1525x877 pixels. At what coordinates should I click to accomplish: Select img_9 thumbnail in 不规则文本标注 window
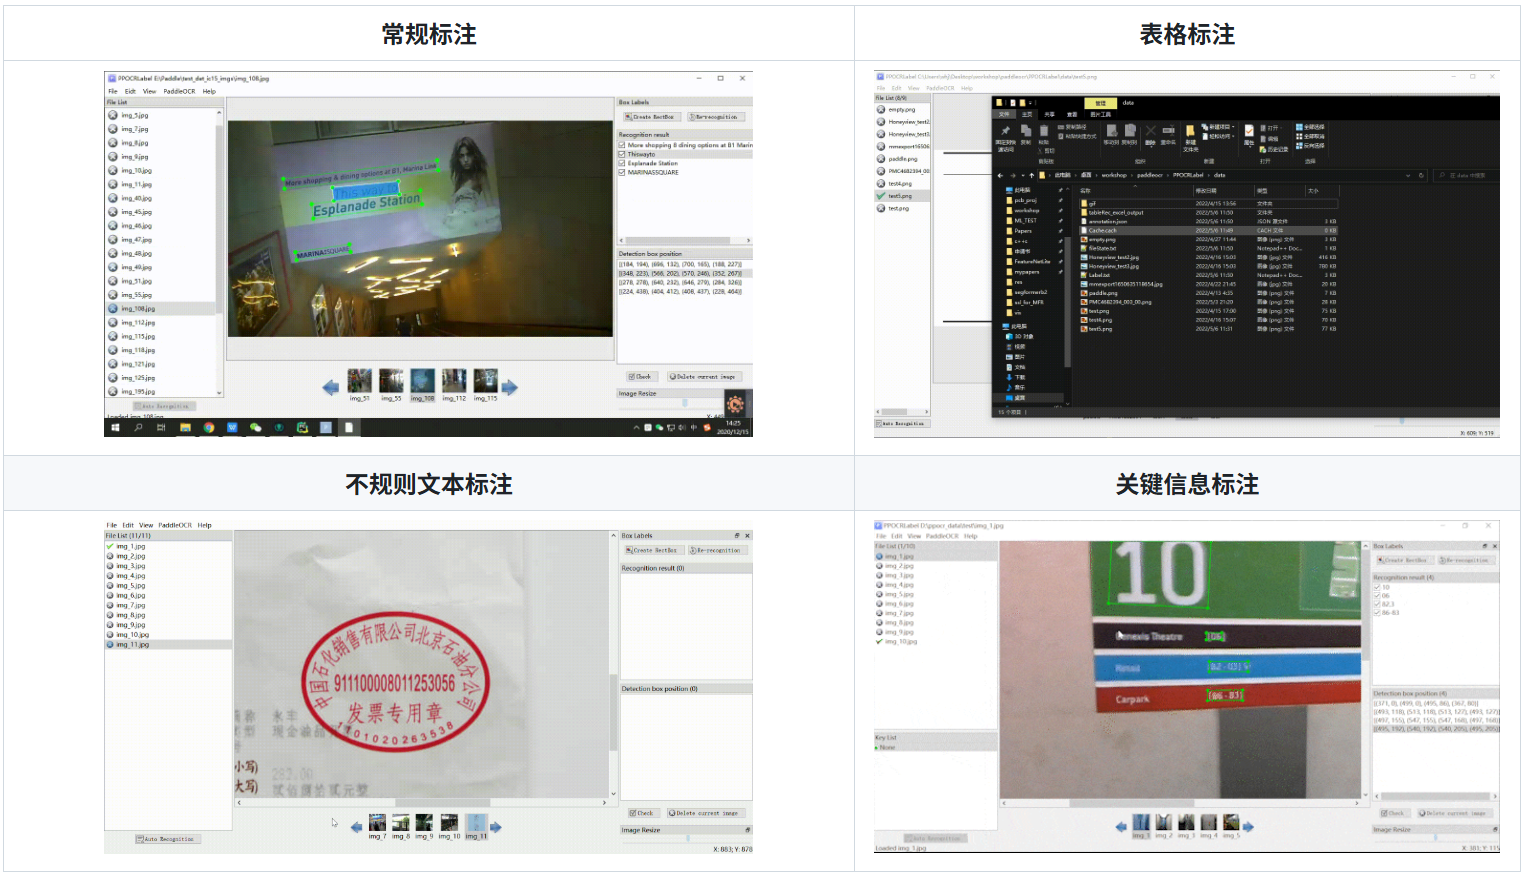click(424, 826)
